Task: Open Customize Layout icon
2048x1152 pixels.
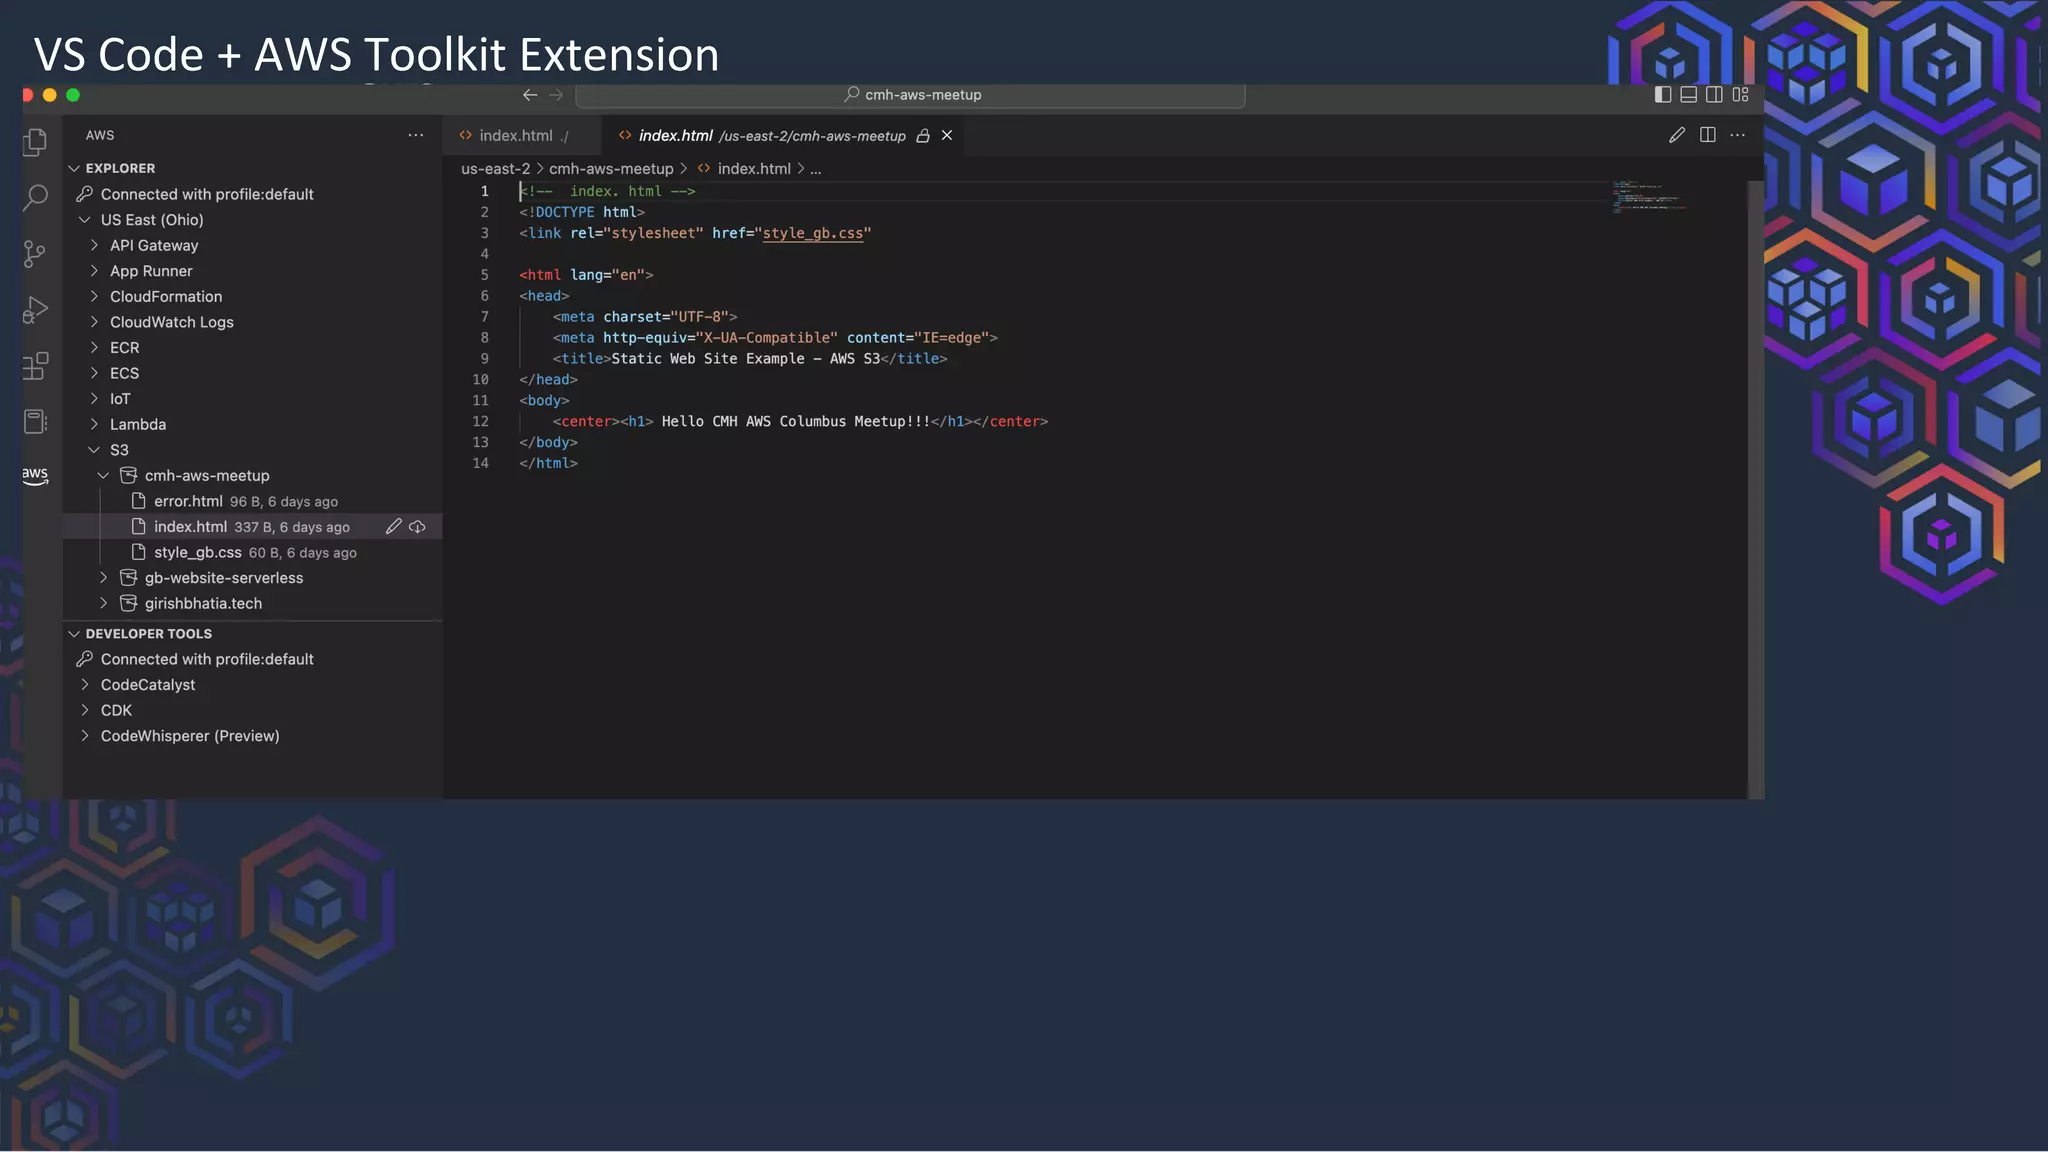Action: 1741,95
